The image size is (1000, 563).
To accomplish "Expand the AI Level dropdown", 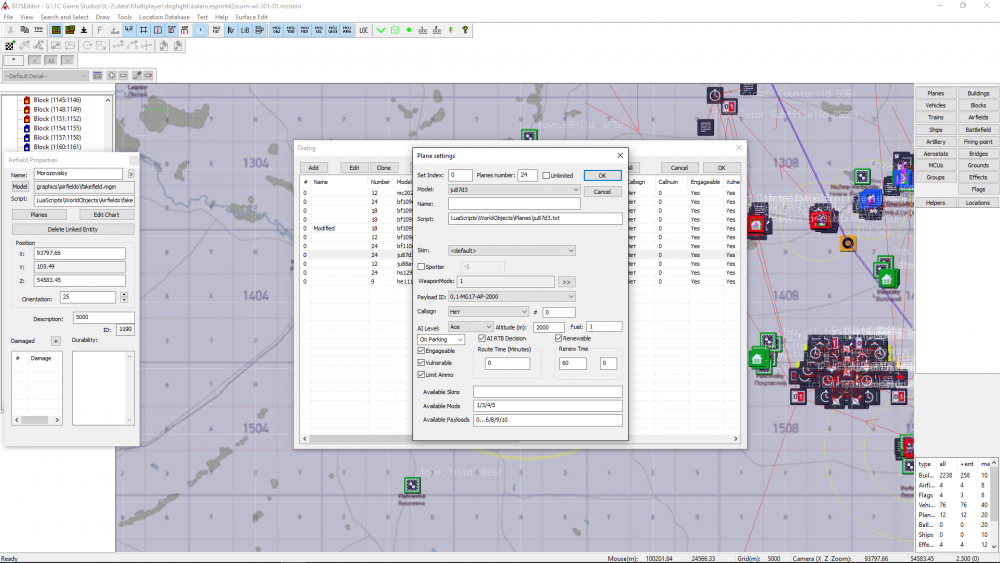I will coord(488,327).
